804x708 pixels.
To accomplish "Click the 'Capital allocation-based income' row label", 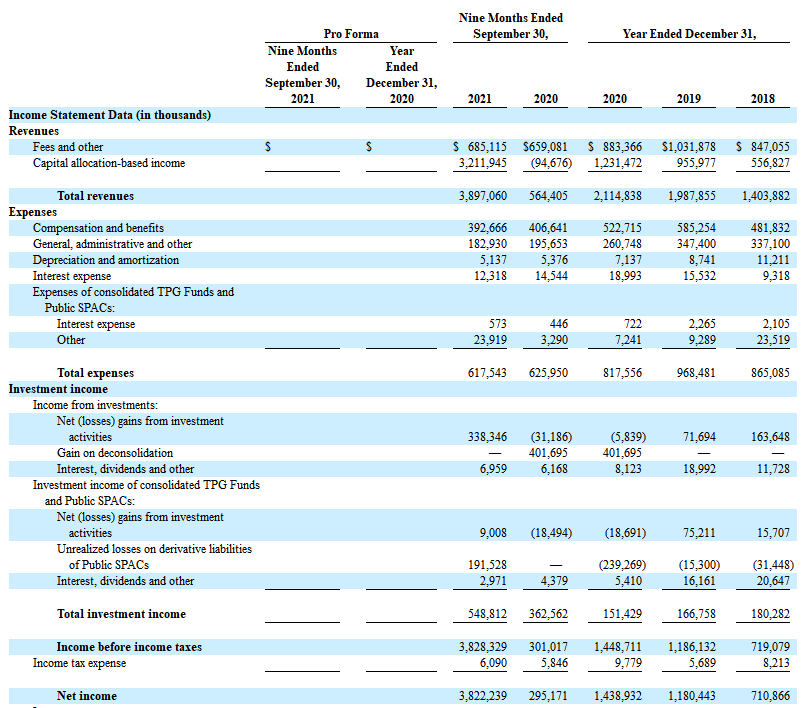I will (109, 163).
